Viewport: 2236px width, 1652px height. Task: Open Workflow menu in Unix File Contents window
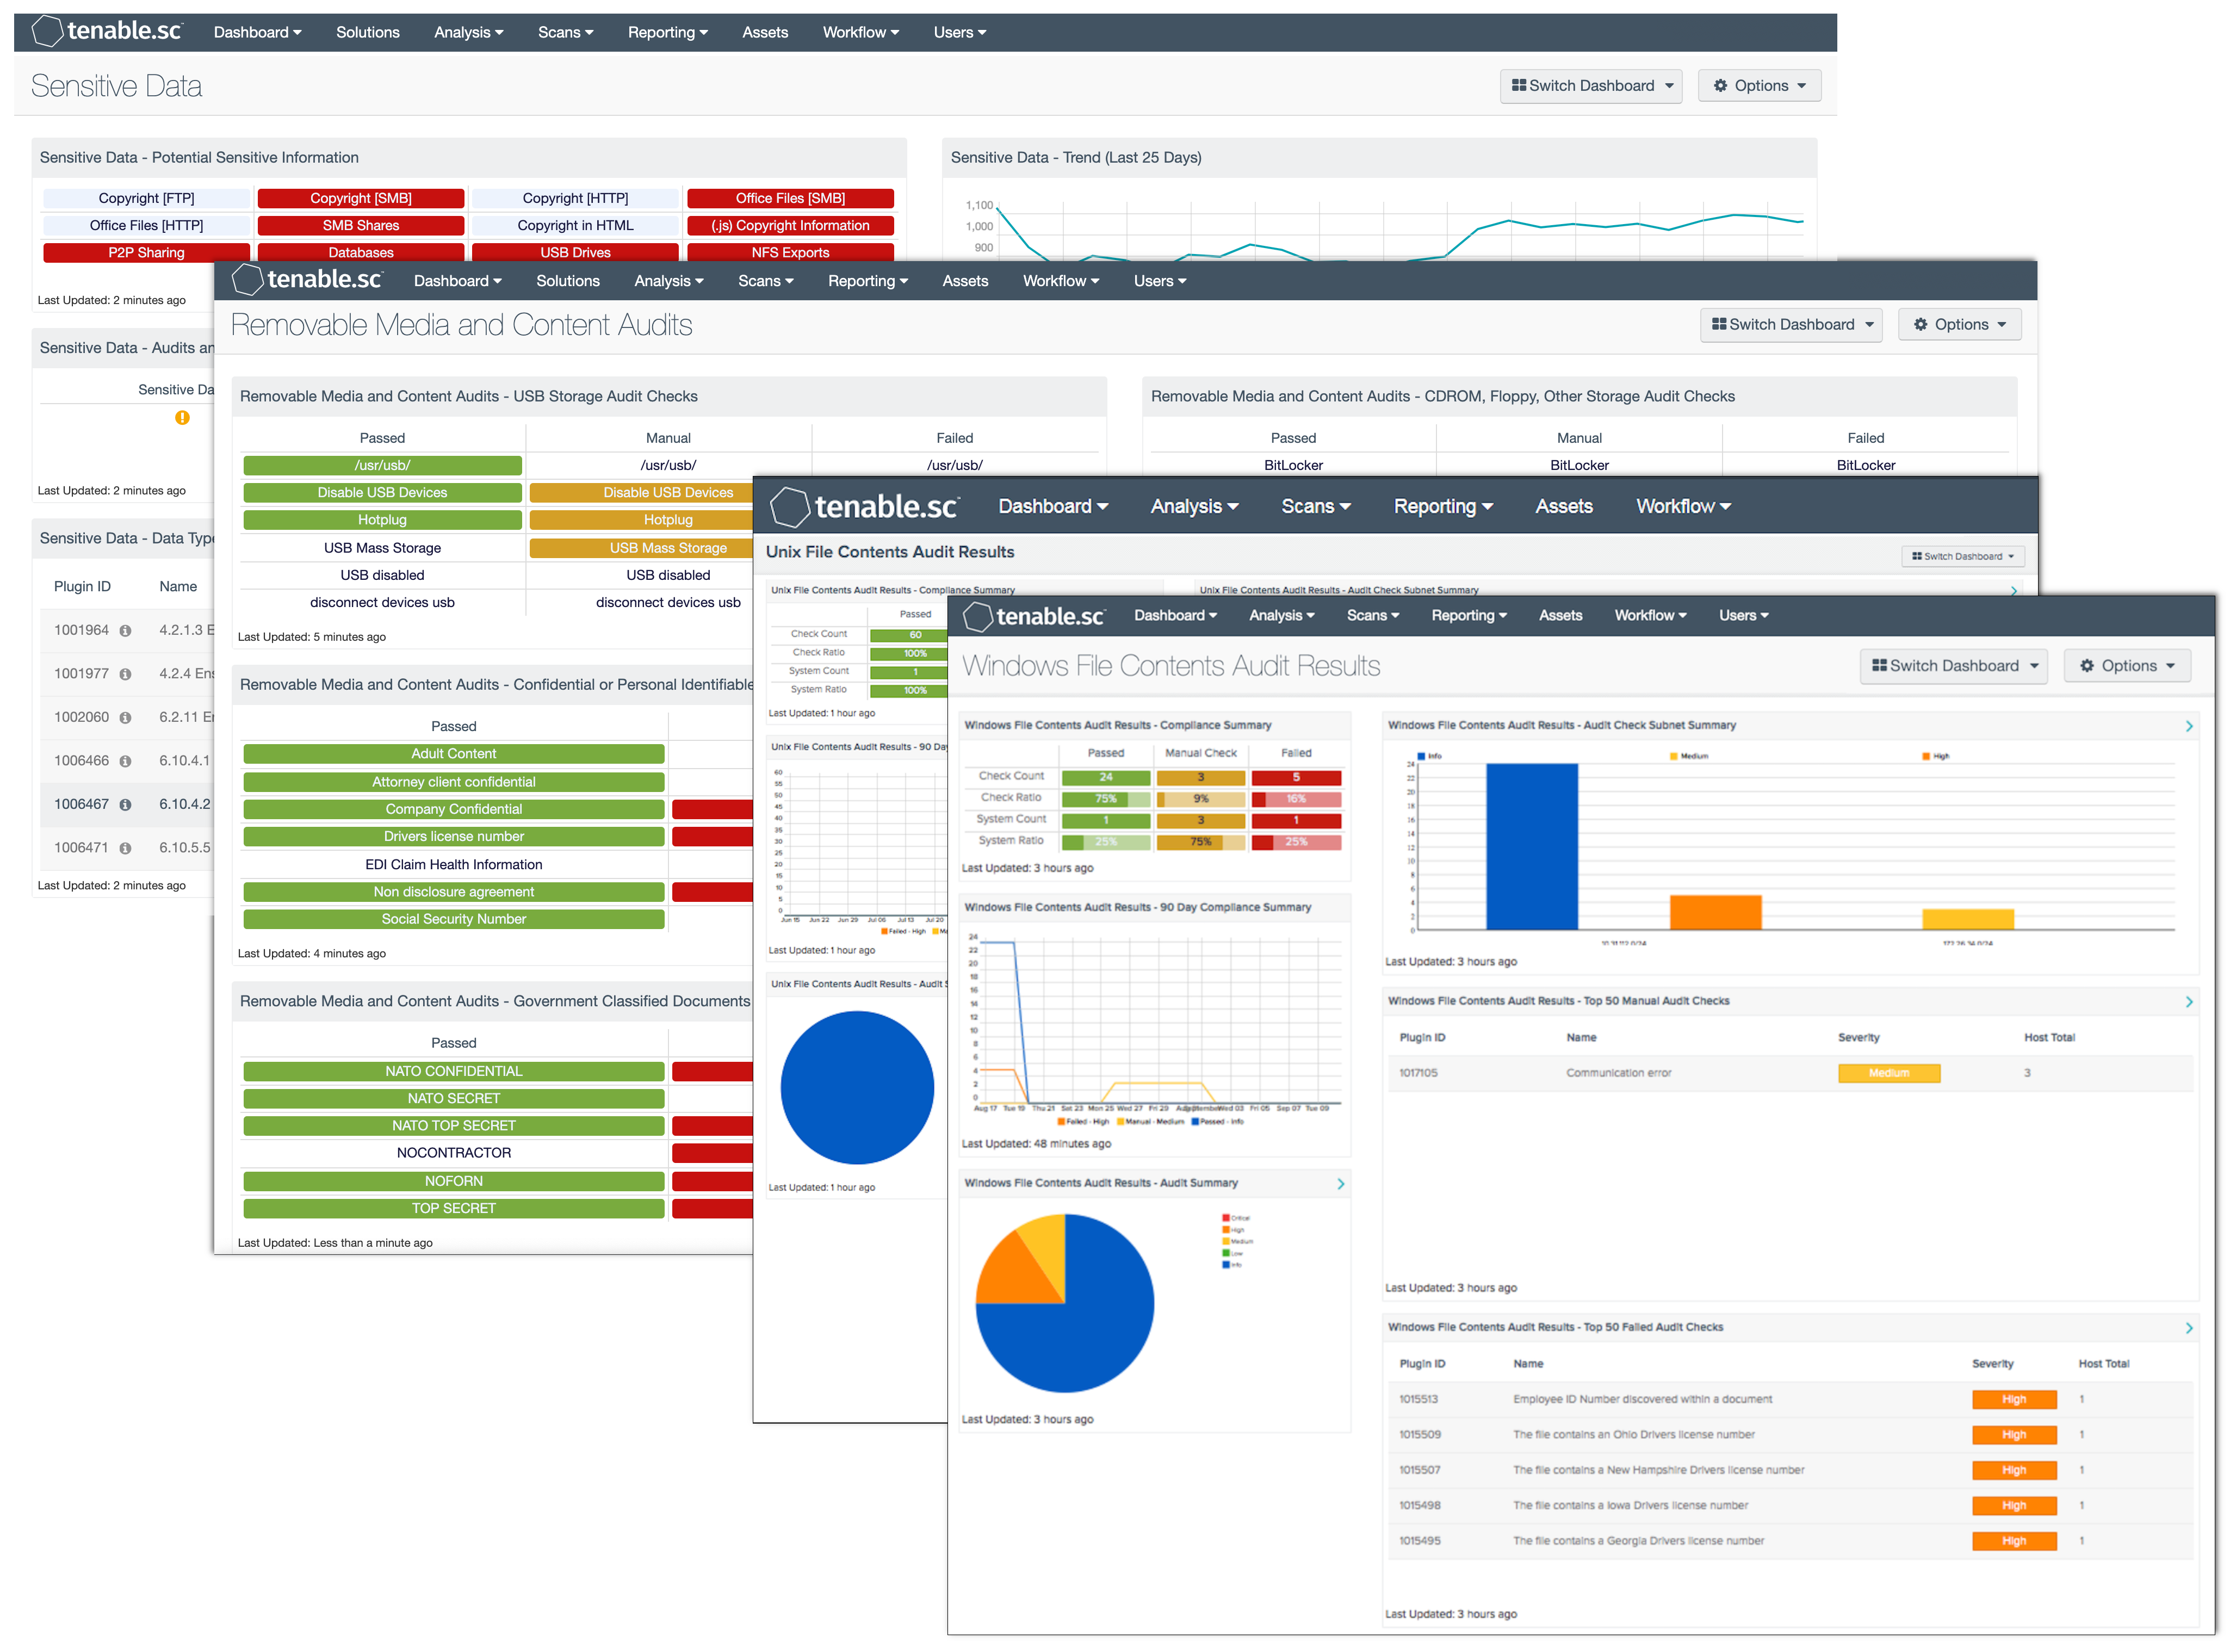1684,507
